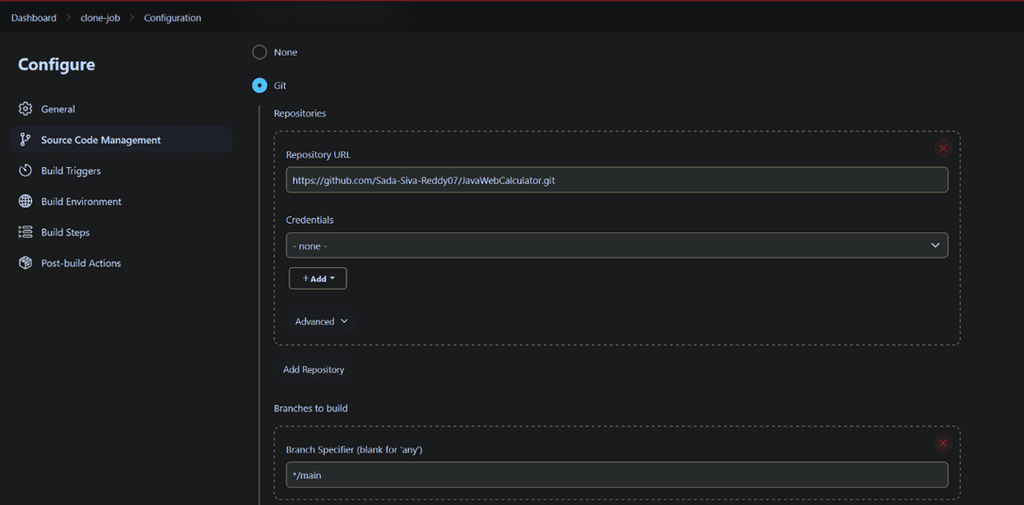Expand the Advanced section
The width and height of the screenshot is (1024, 505).
point(321,321)
